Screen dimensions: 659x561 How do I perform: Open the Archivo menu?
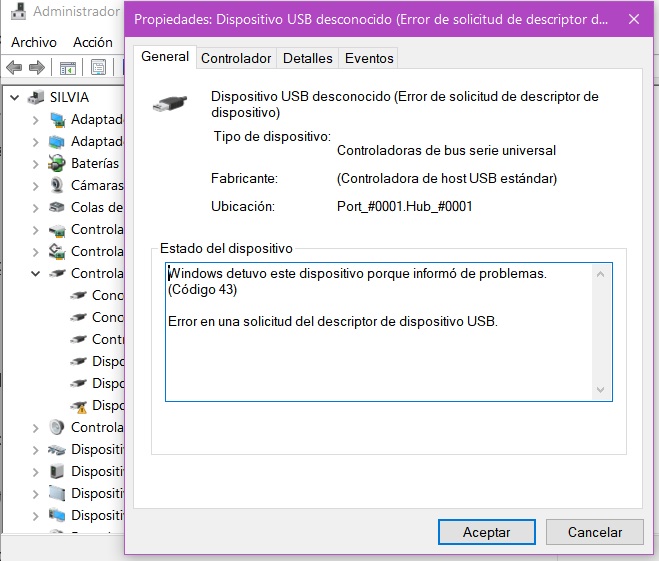point(34,42)
